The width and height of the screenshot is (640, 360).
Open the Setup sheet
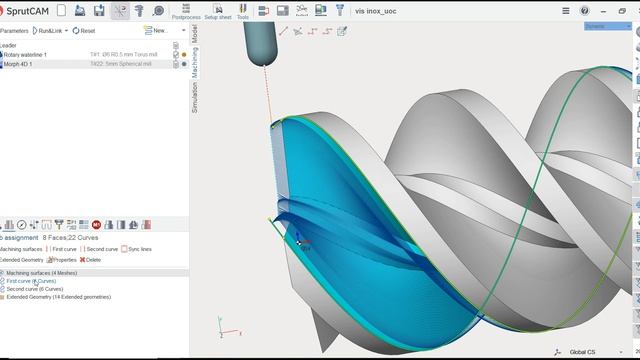[218, 11]
